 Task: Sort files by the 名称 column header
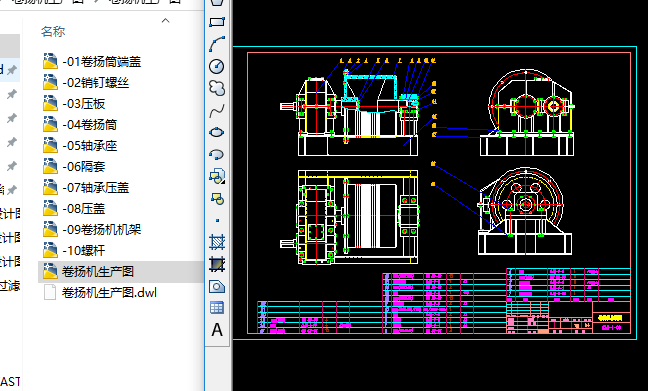coord(53,31)
